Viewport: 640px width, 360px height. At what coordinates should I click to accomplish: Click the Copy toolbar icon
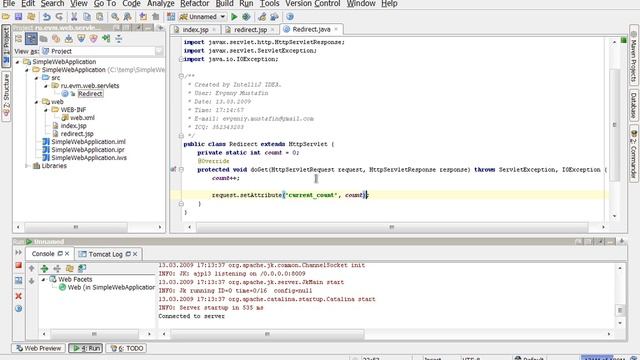point(87,17)
